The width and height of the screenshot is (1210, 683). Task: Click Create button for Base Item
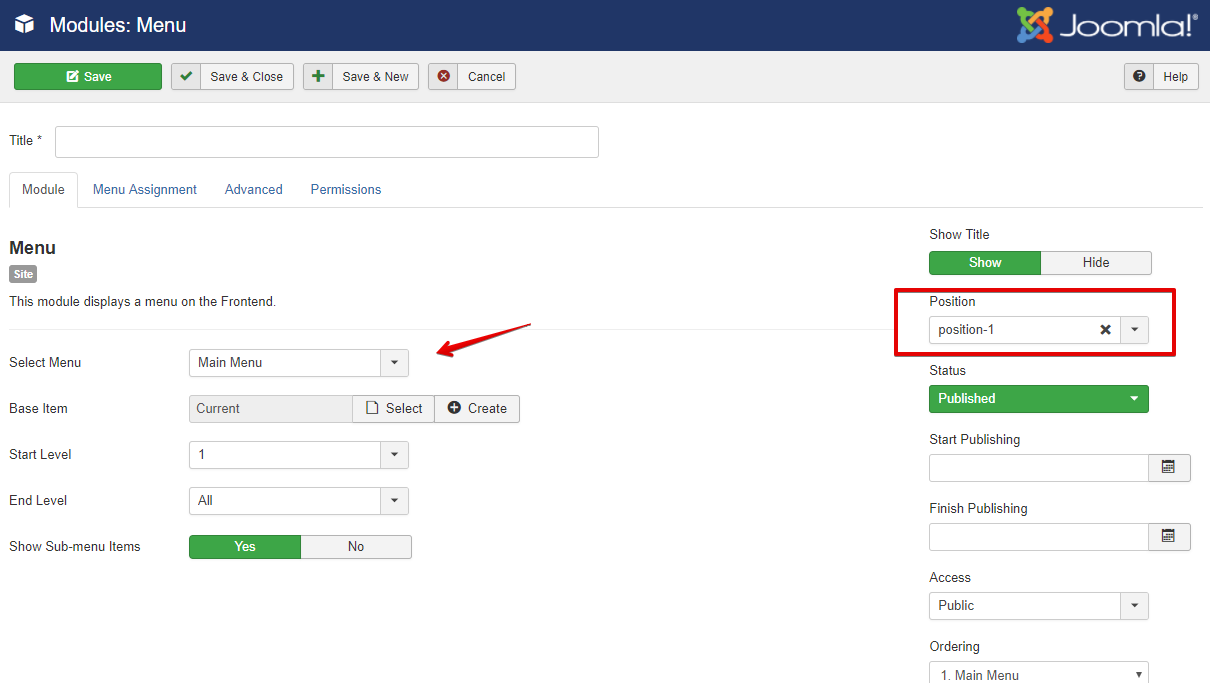coord(477,409)
